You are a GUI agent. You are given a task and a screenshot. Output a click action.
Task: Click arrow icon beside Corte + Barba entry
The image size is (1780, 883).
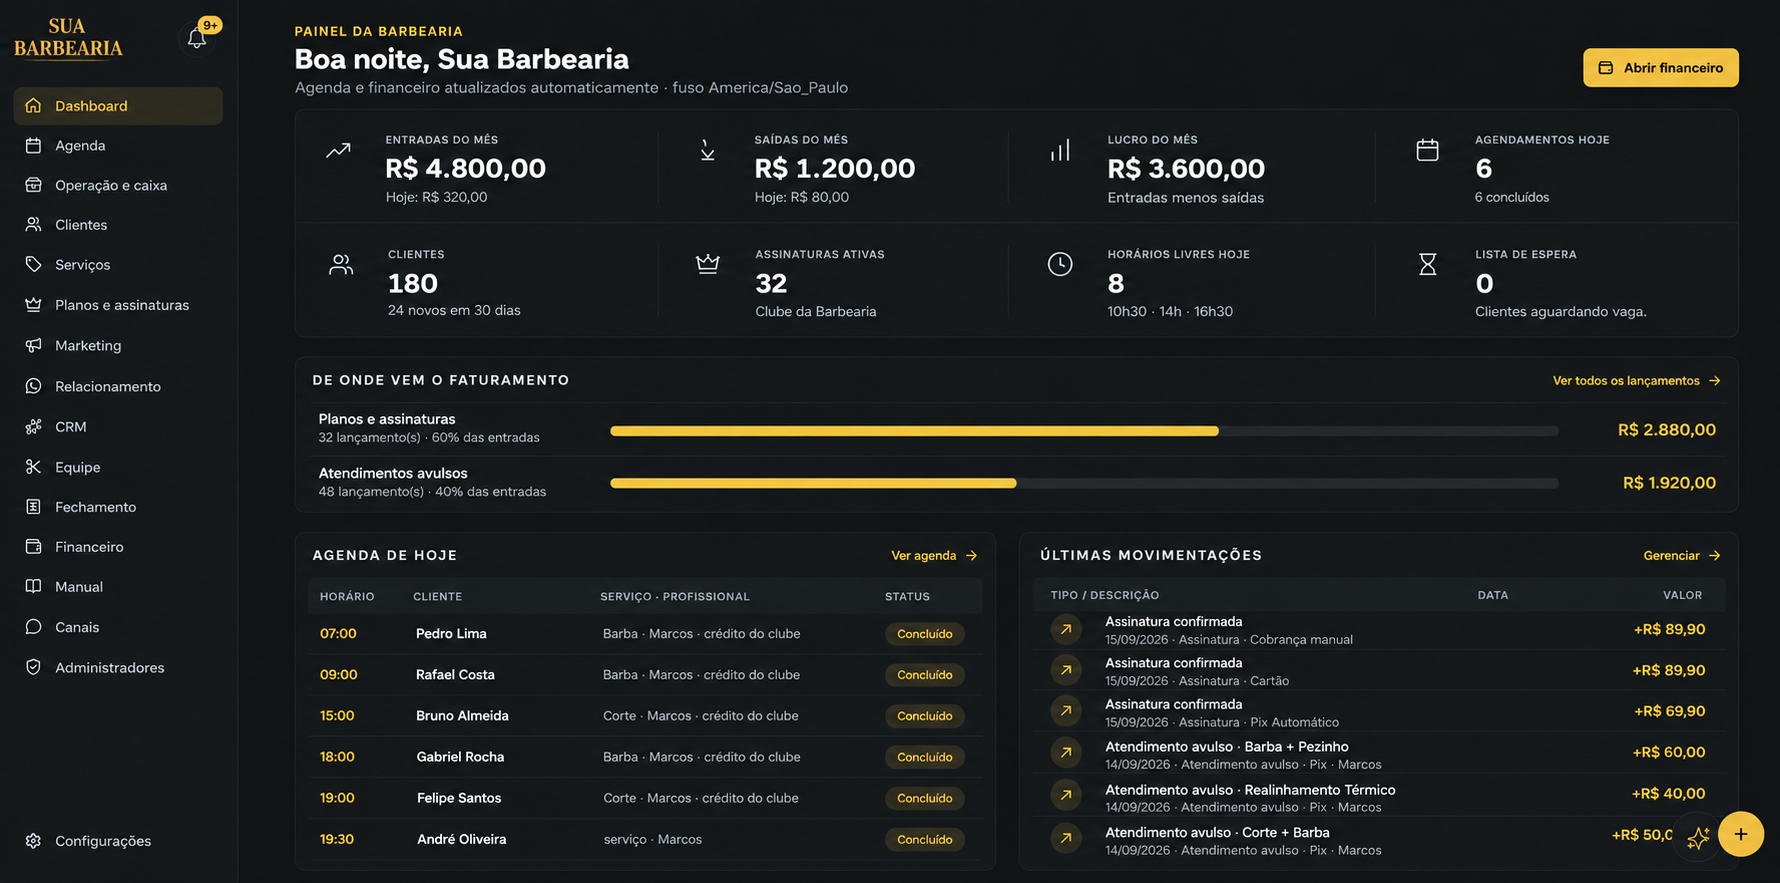click(1066, 839)
